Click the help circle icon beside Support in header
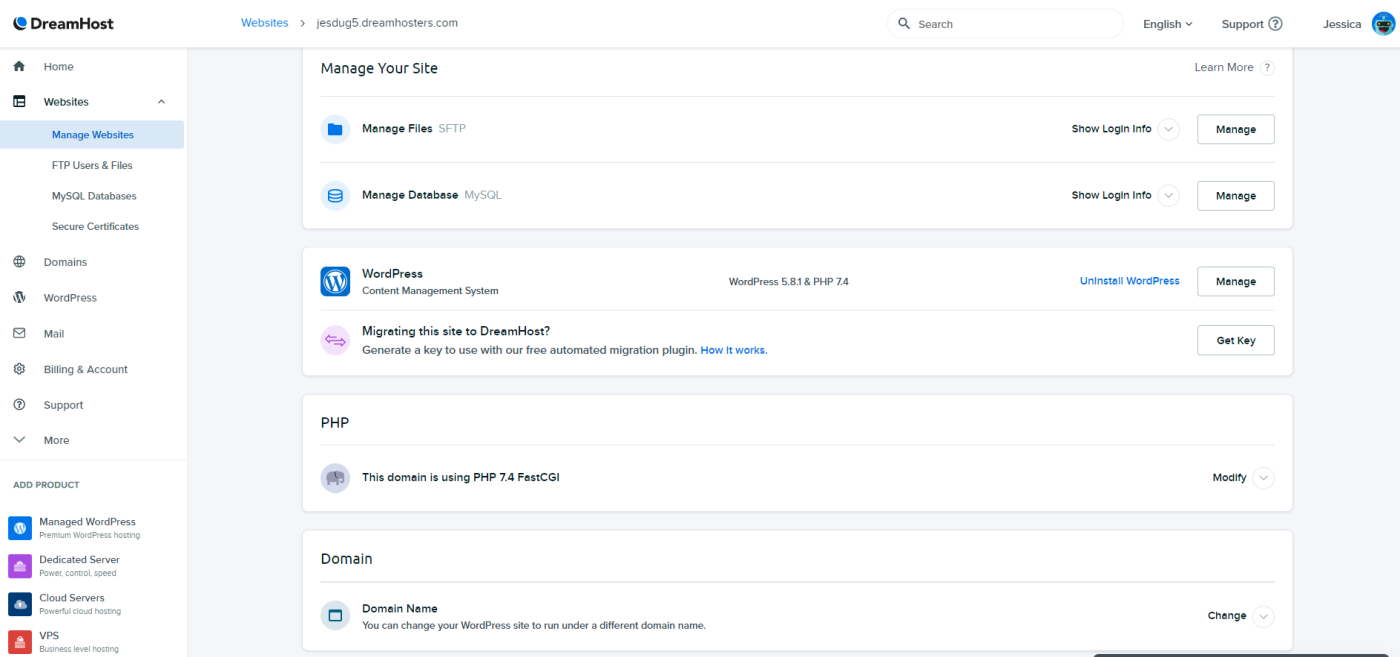Image resolution: width=1400 pixels, height=657 pixels. pyautogui.click(x=1275, y=24)
